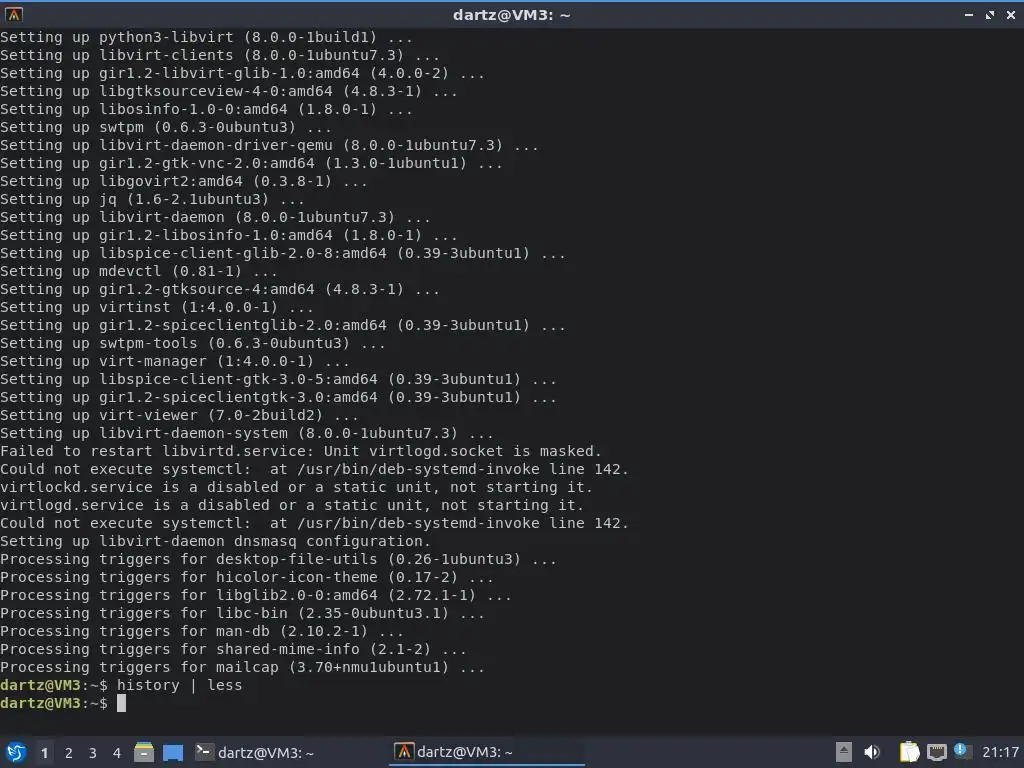The image size is (1024, 768).
Task: Click the show desktop icon
Action: click(x=173, y=752)
